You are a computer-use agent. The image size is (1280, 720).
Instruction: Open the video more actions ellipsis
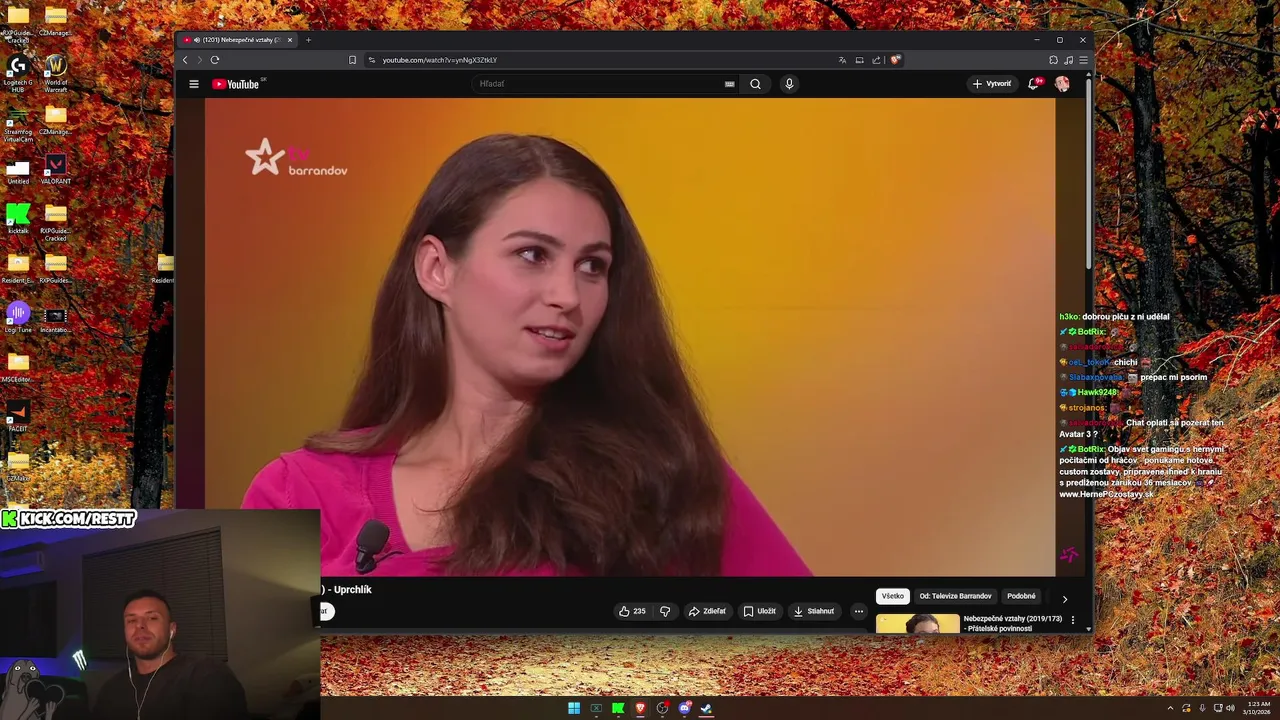[858, 611]
